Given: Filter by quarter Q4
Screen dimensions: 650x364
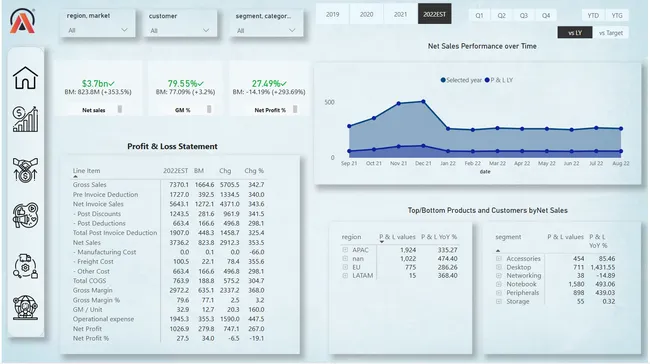Looking at the screenshot, I should point(546,15).
